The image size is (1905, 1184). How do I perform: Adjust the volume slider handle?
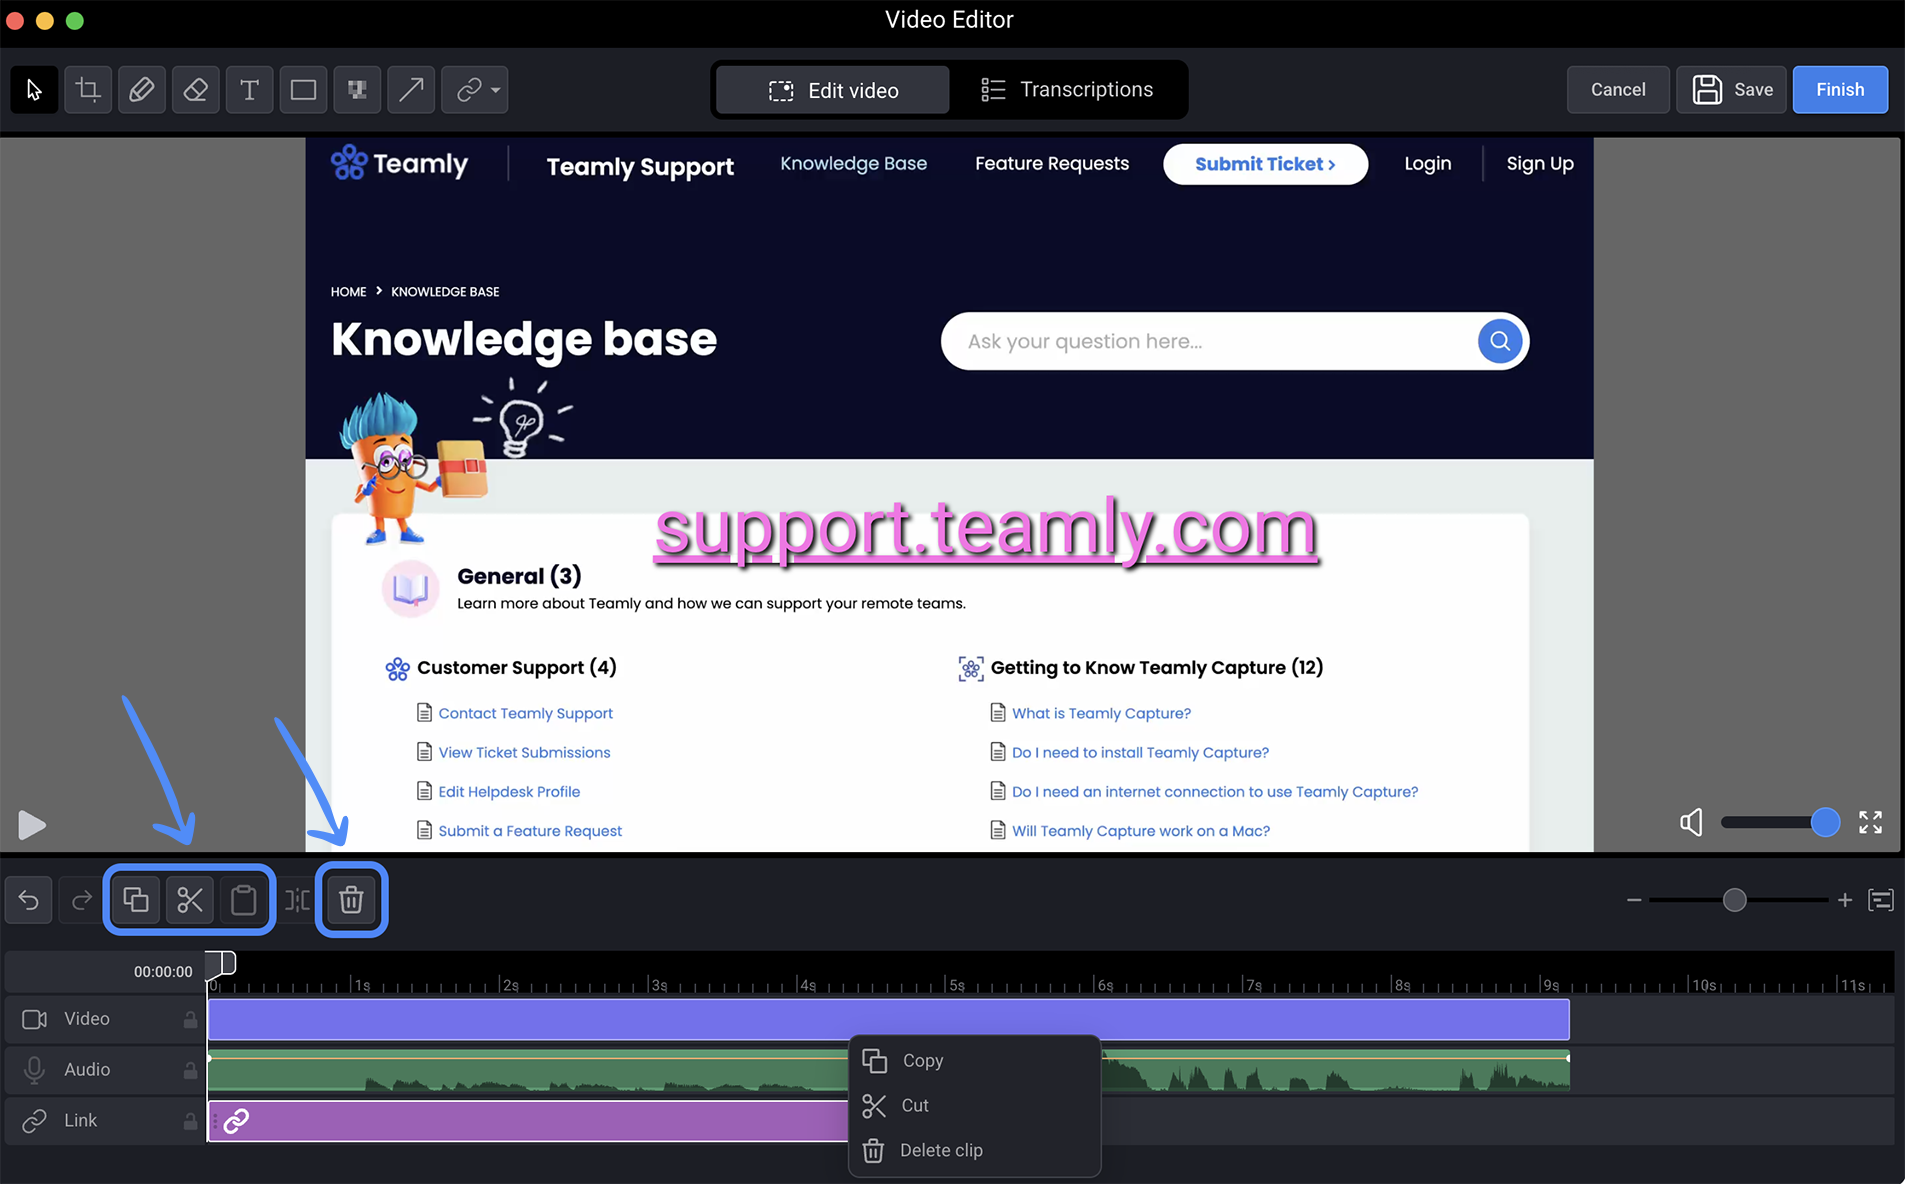tap(1825, 822)
